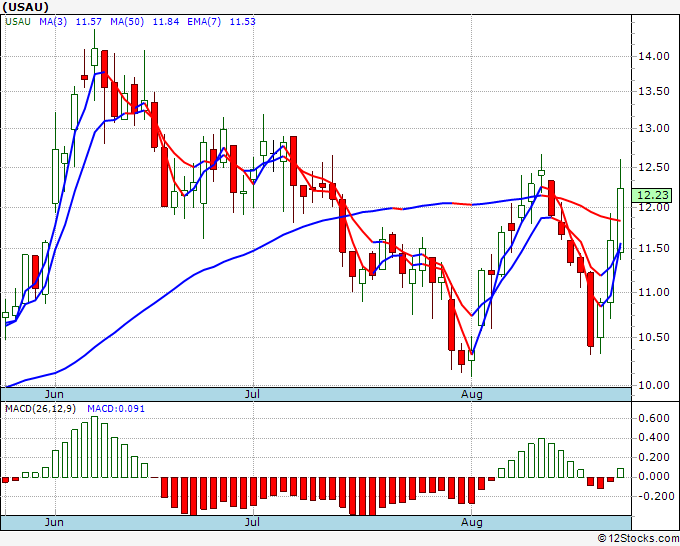Screen dimensions: 680x546
Task: Click the MA(3) value 11.57
Action: (x=88, y=21)
